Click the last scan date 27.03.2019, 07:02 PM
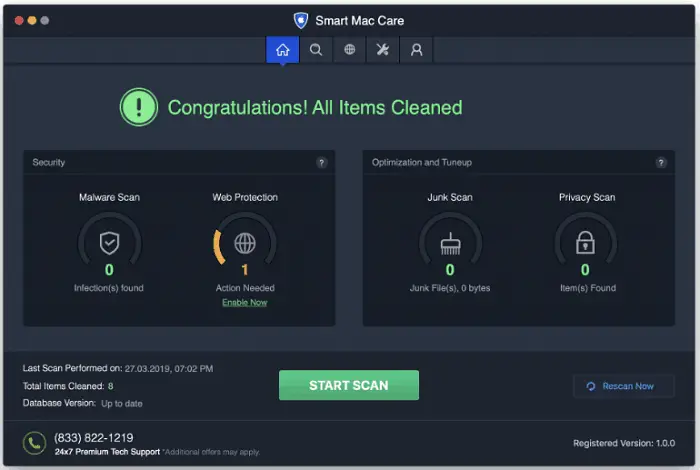Screen dimensions: 700x470 [169, 369]
